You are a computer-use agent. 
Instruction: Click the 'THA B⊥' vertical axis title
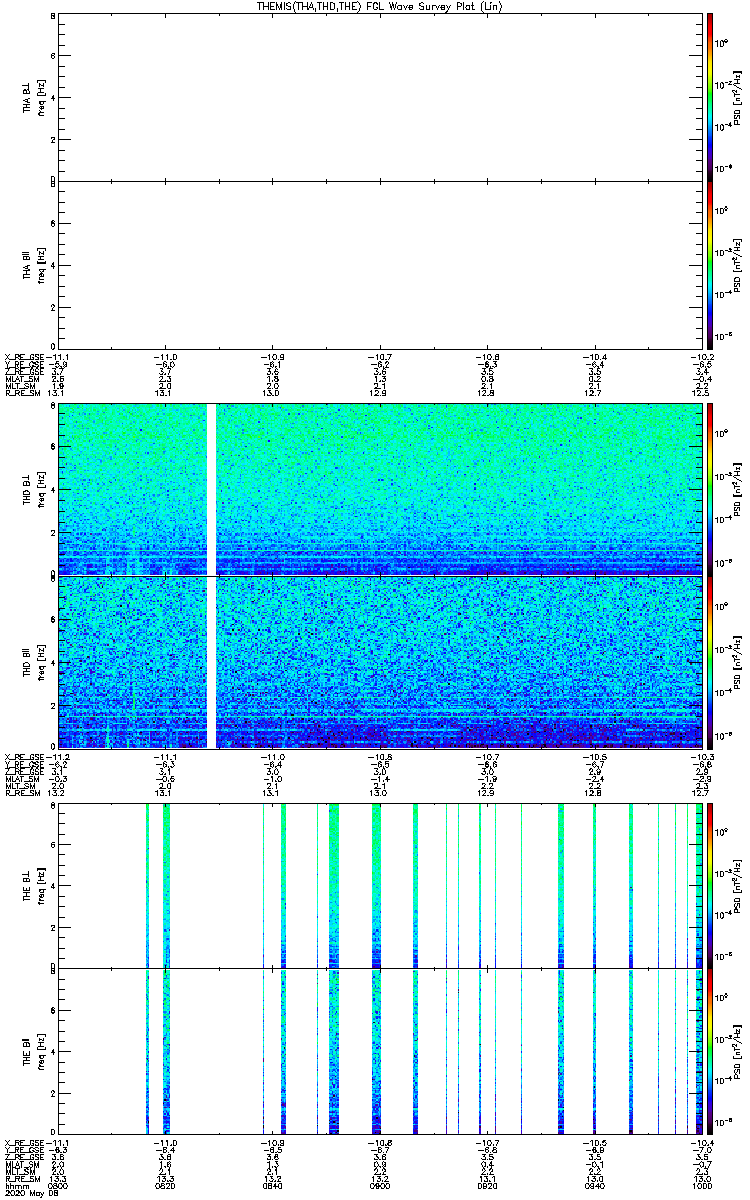click(28, 97)
